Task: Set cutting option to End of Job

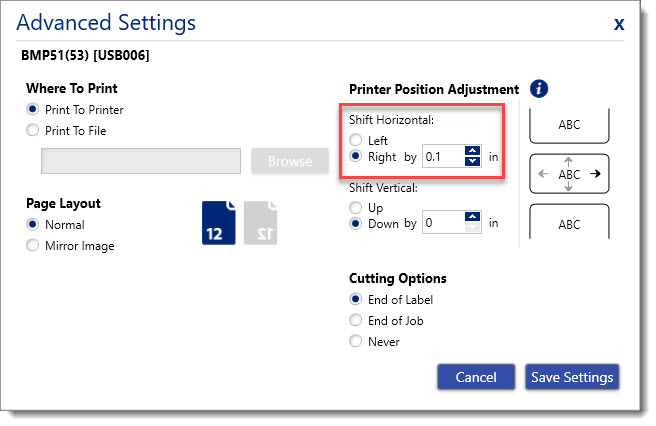Action: [x=356, y=320]
